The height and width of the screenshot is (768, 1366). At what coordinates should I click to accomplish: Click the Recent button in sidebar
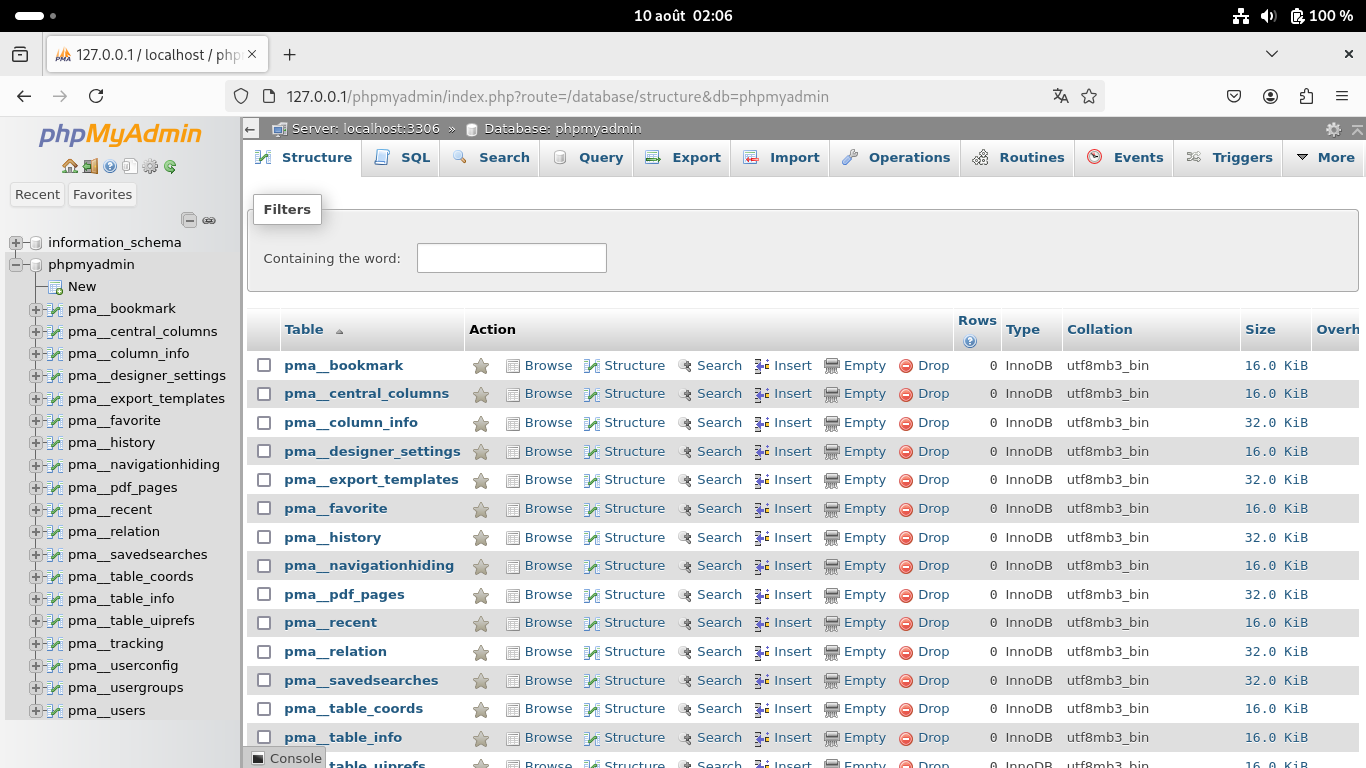tap(38, 194)
